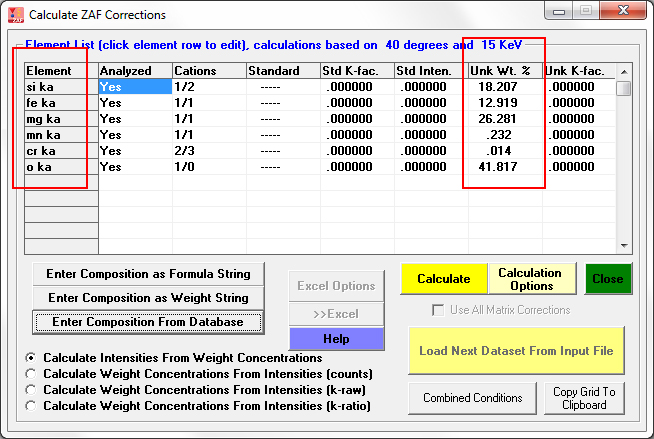Enable Use All Matrix Corrections checkbox
This screenshot has width=654, height=439.
[x=438, y=310]
